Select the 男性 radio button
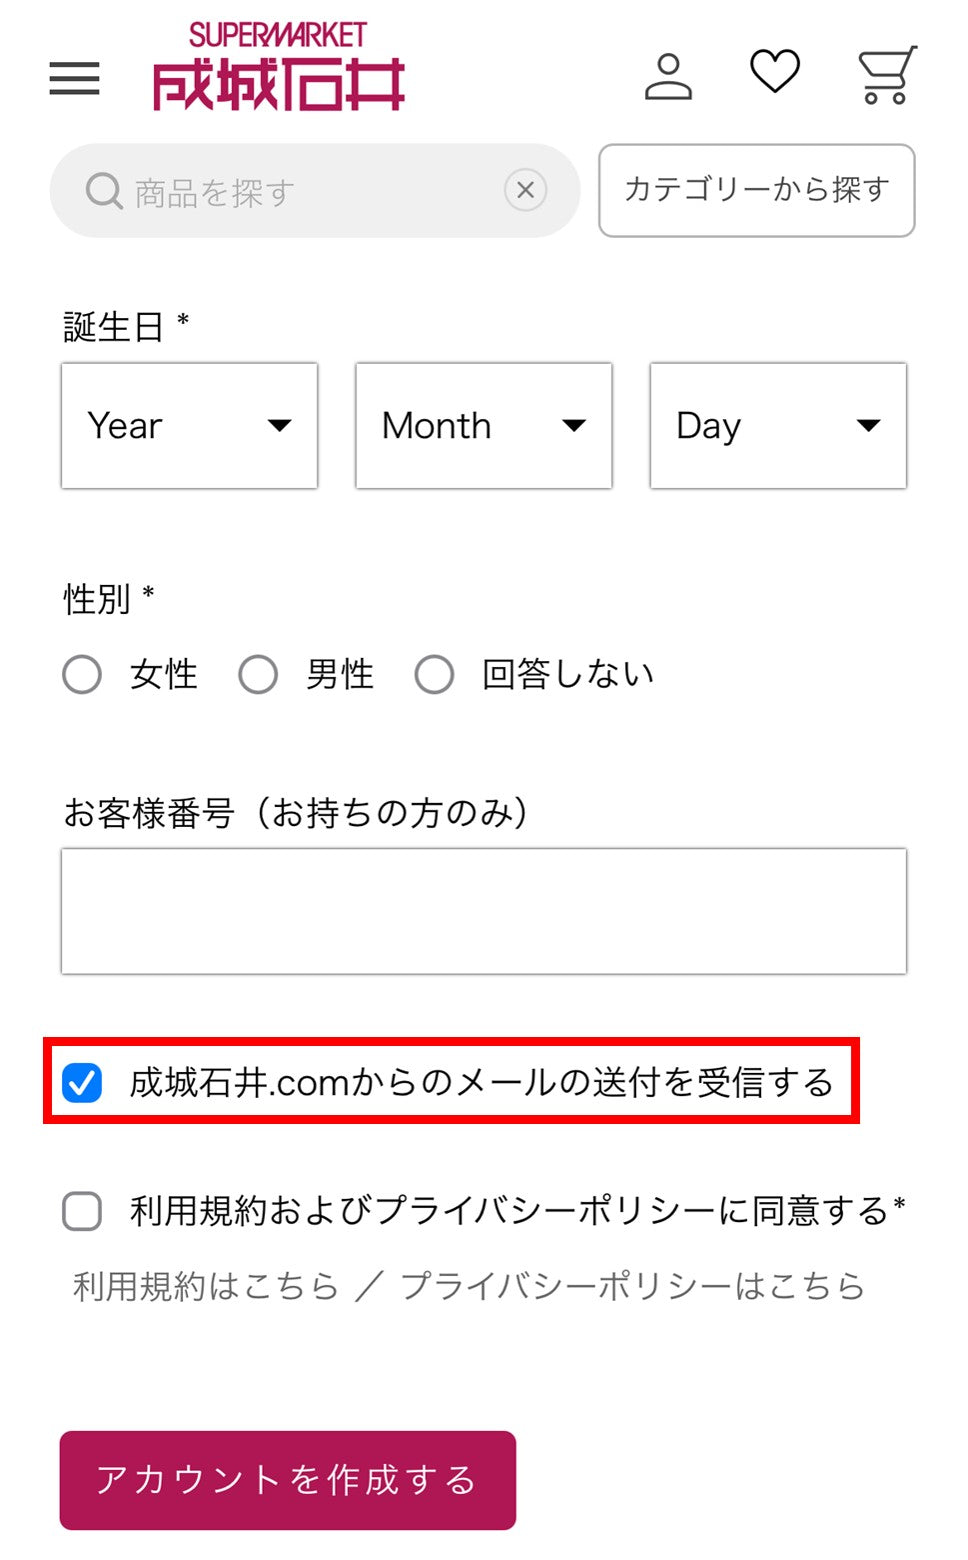This screenshot has width=968, height=1560. point(258,674)
